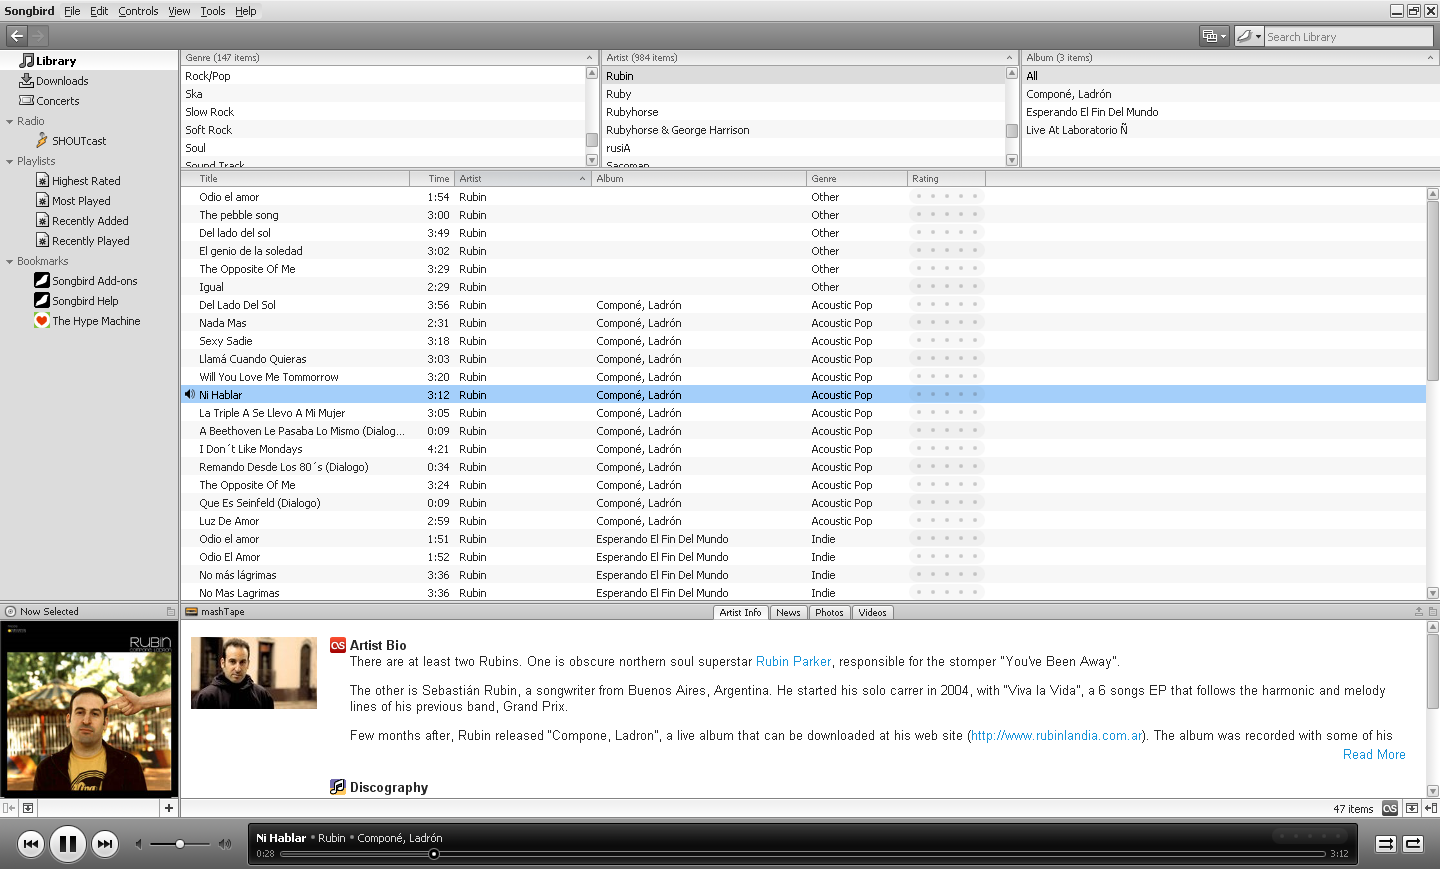Skip to next track
The width and height of the screenshot is (1440, 869).
point(105,844)
